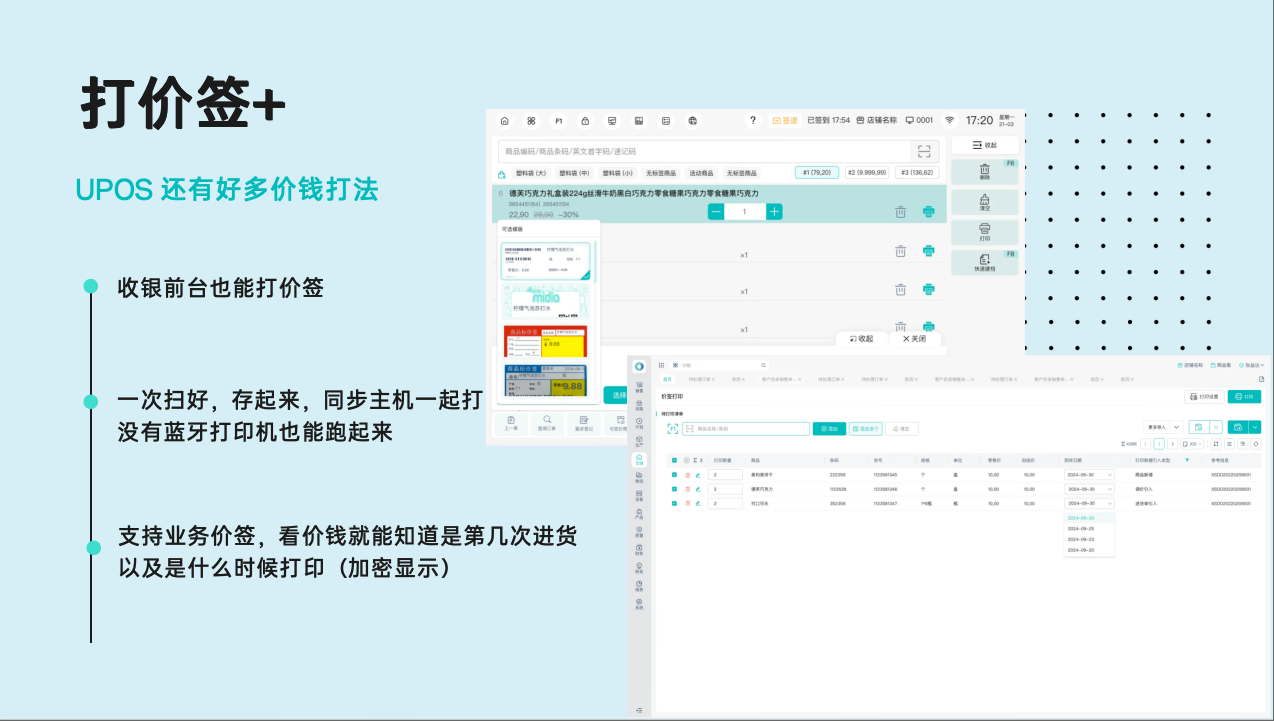Image resolution: width=1274 pixels, height=721 pixels.
Task: Click the 清空 button beside 添加多个
Action: (900, 429)
